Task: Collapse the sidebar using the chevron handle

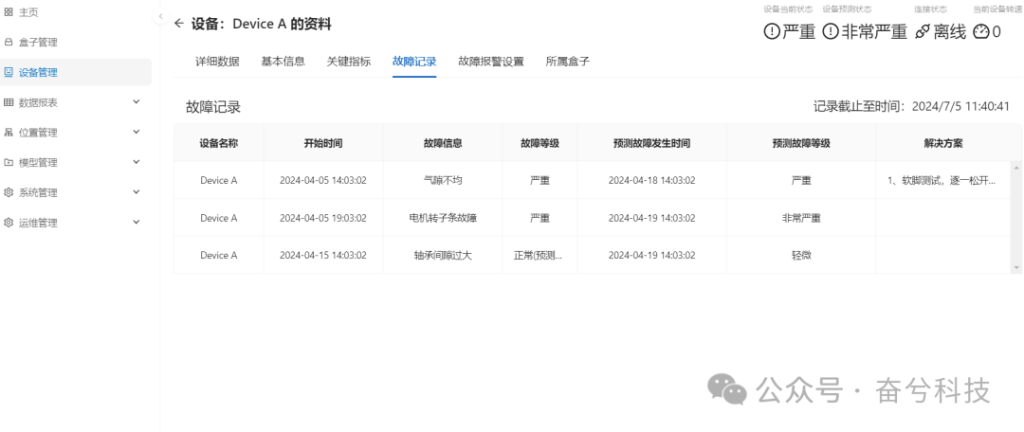Action: pos(160,17)
